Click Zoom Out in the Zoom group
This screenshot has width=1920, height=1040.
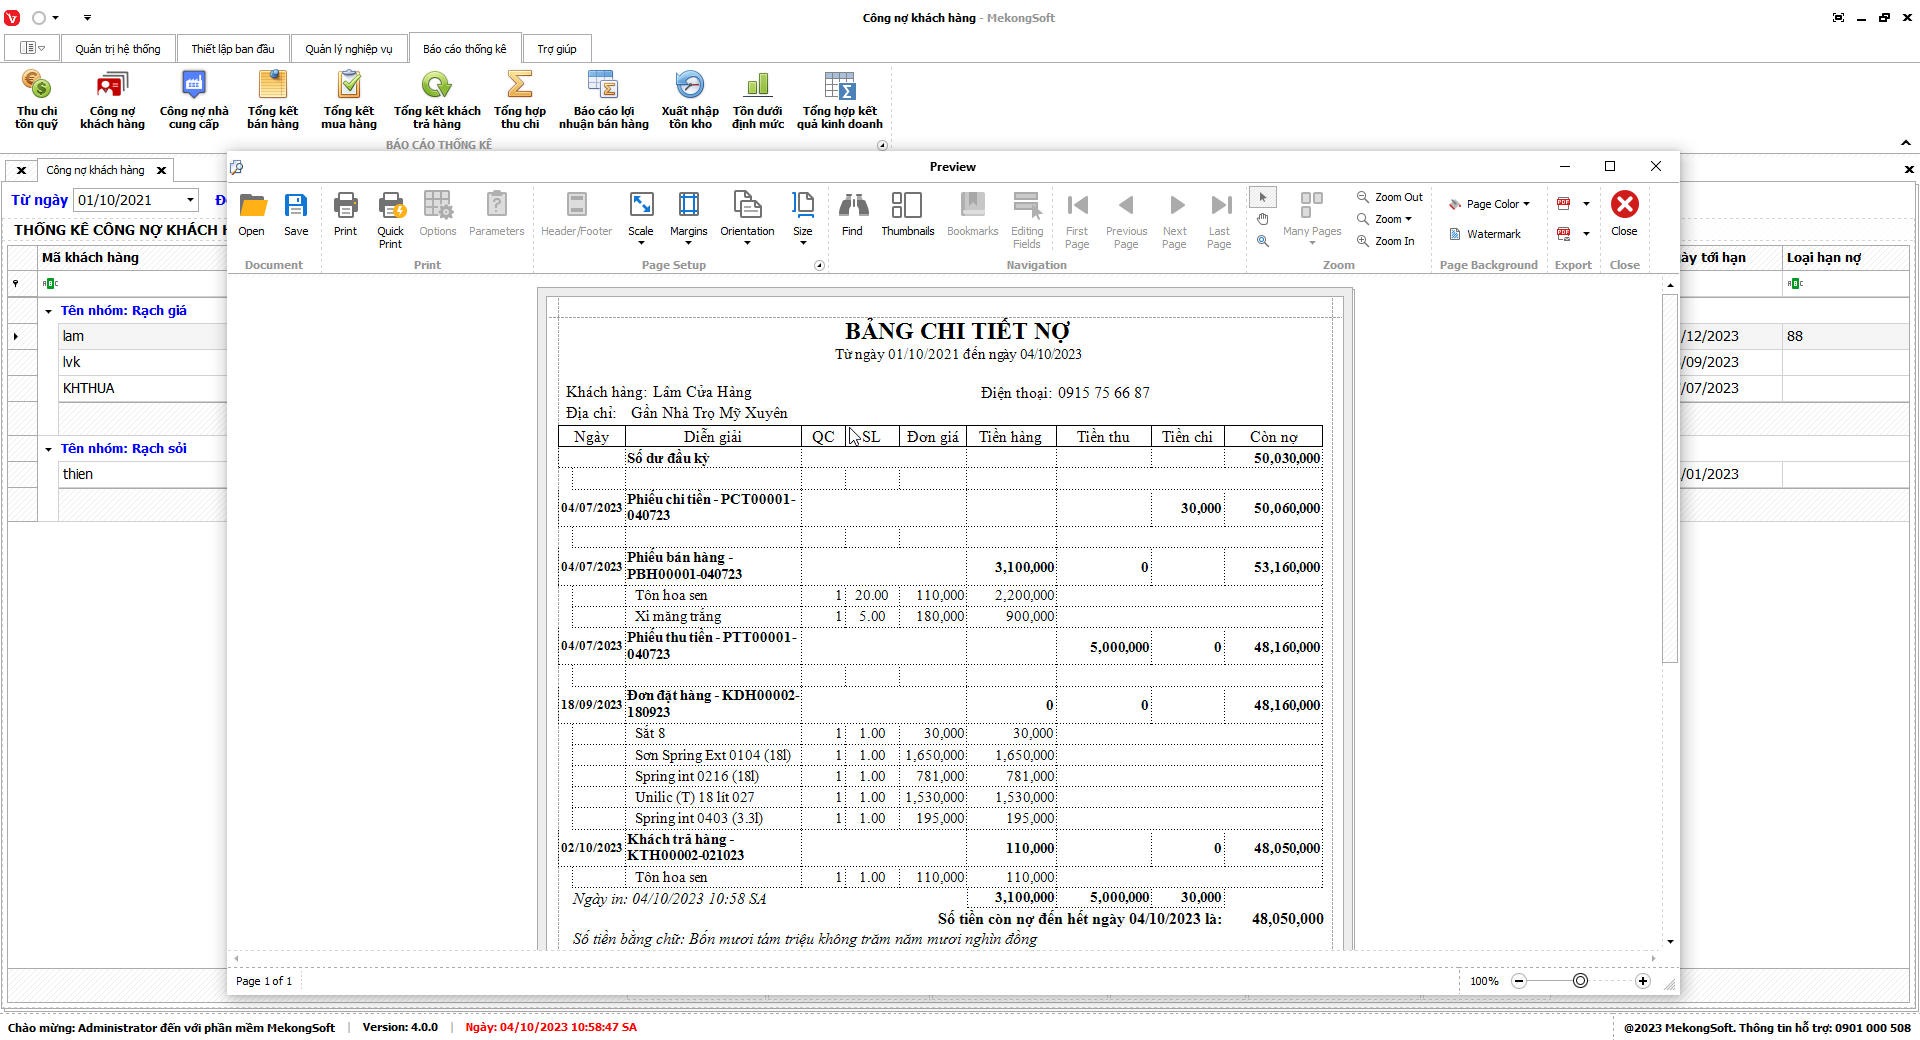click(x=1390, y=197)
